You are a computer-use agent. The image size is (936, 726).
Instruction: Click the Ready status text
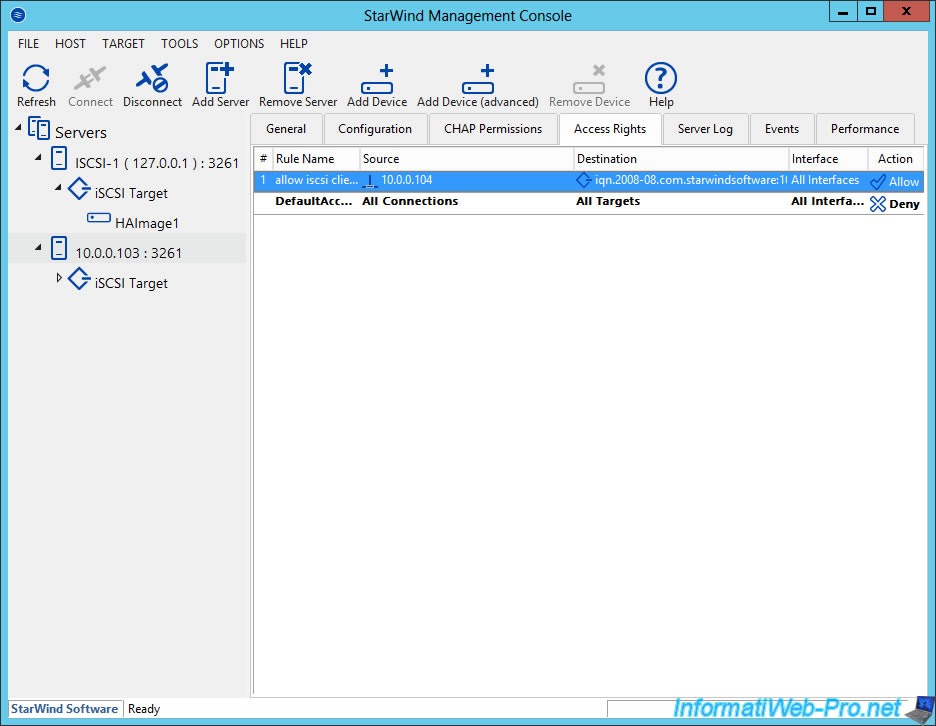pyautogui.click(x=144, y=709)
